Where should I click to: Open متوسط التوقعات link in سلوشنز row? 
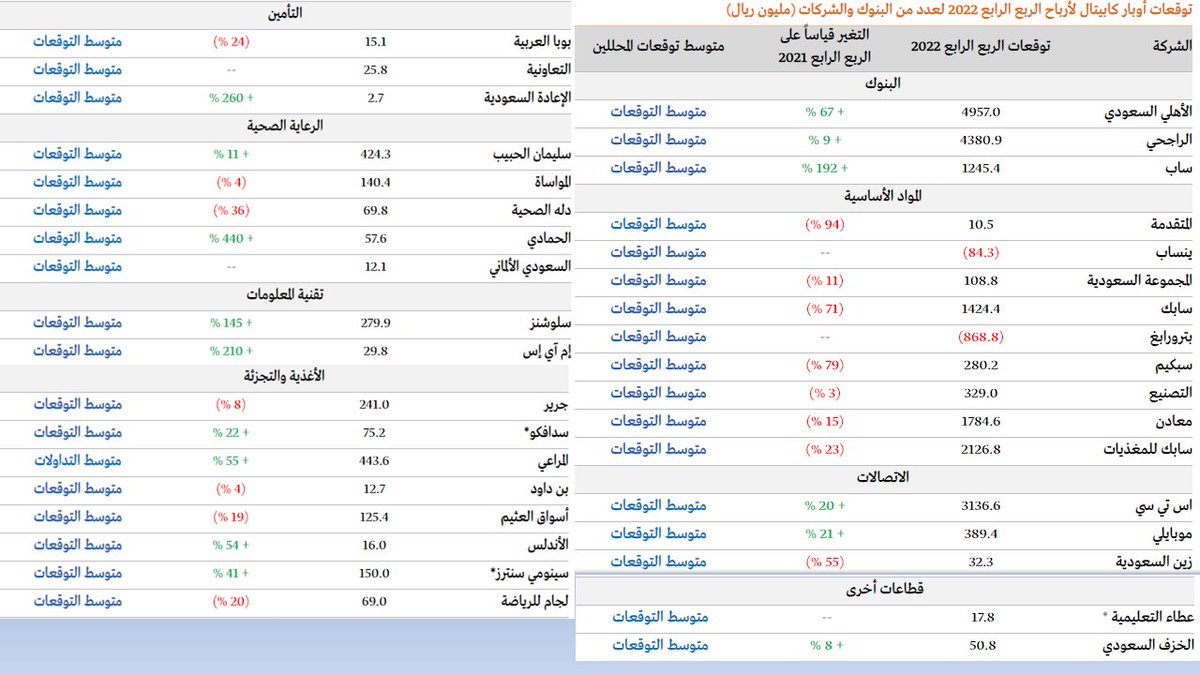[77, 323]
